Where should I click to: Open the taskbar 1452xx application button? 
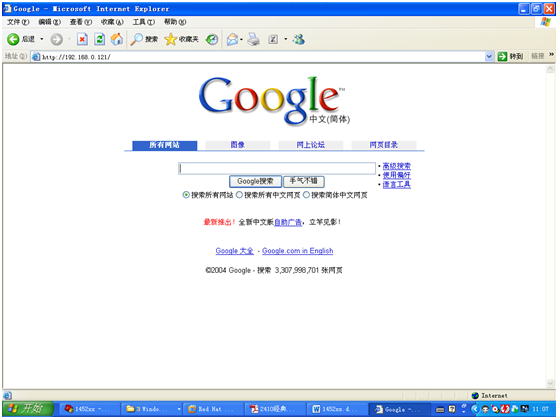coord(90,409)
